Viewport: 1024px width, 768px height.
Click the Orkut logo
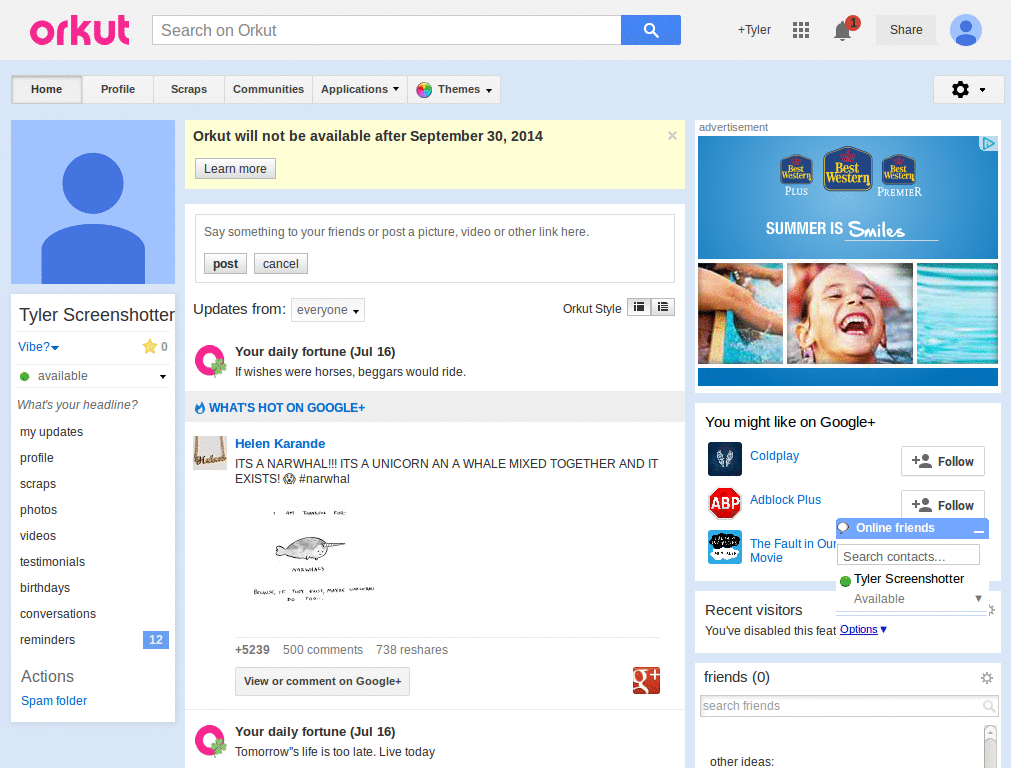[80, 30]
